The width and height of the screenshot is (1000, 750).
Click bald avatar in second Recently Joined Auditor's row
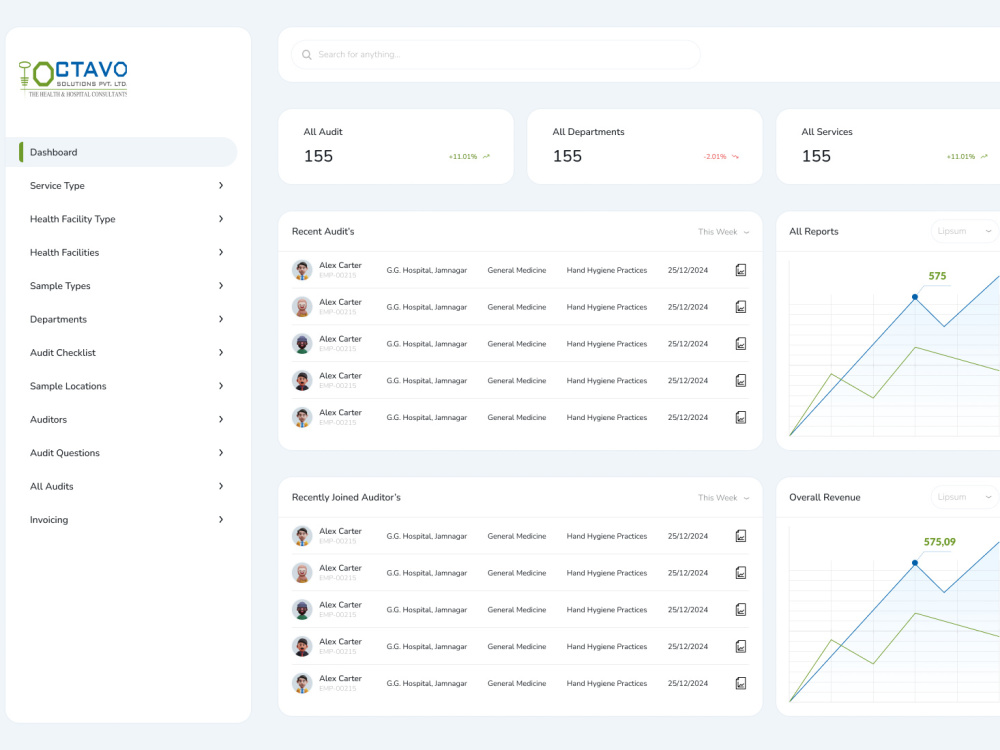coord(302,573)
